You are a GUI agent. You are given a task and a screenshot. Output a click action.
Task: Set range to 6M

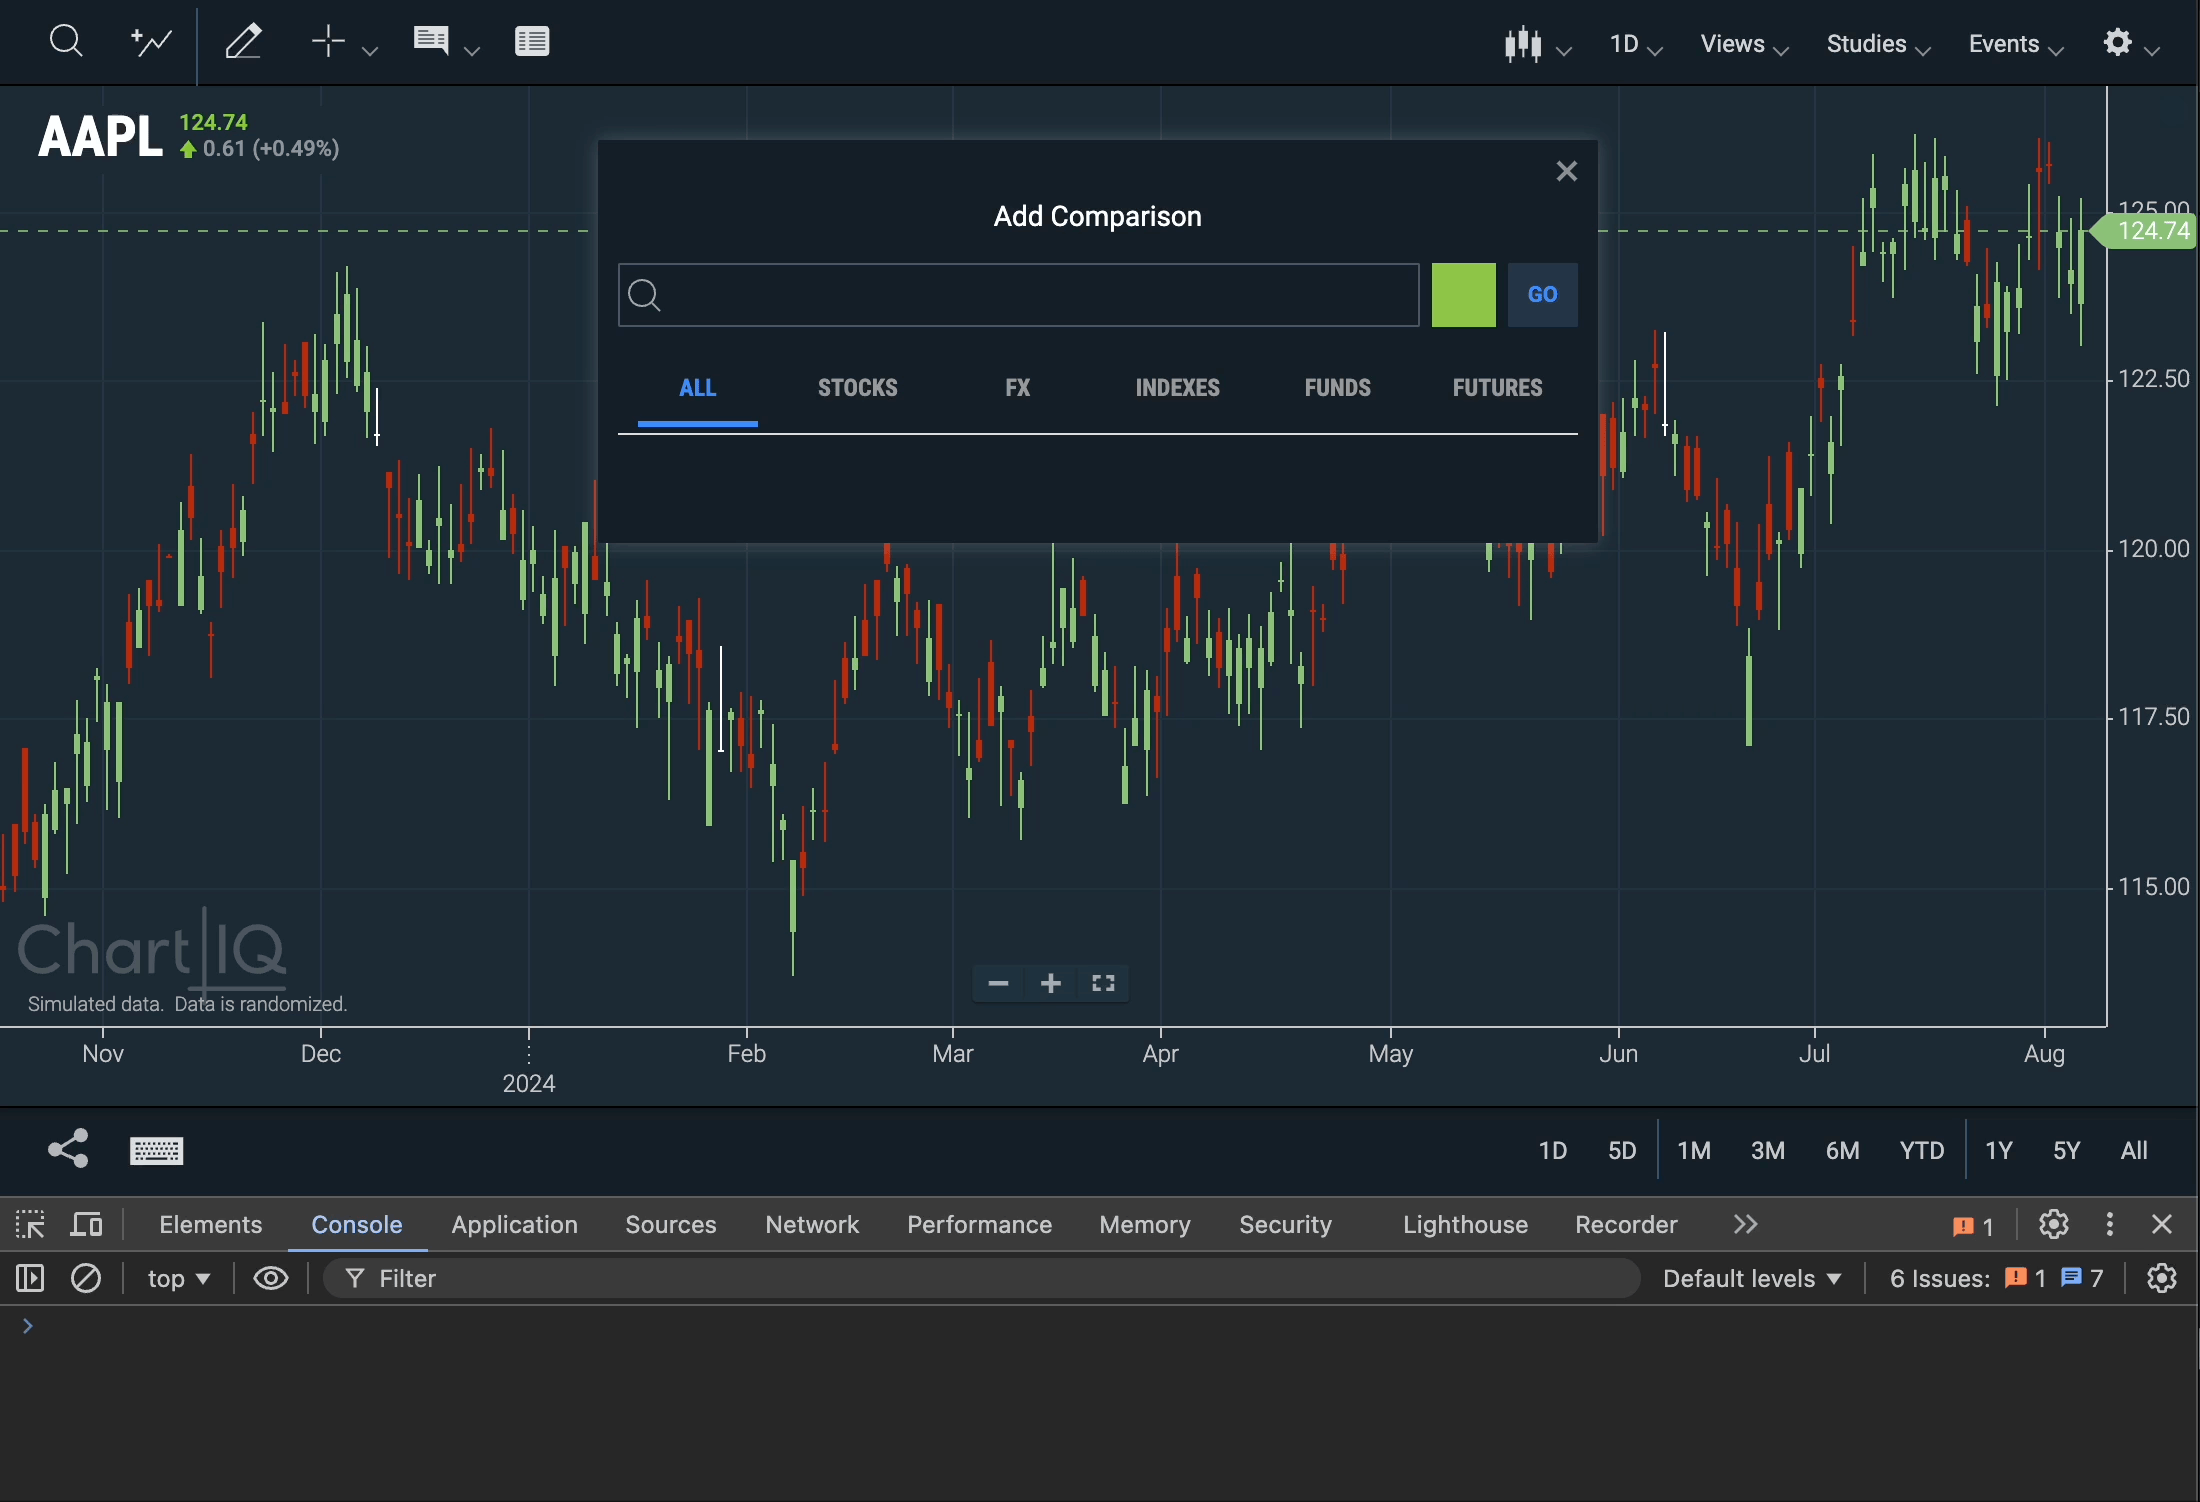1843,1151
